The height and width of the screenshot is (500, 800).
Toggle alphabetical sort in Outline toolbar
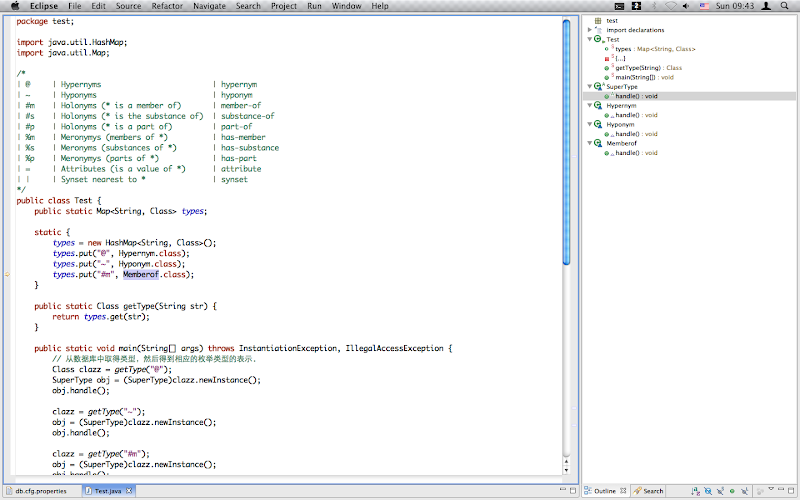coord(695,491)
